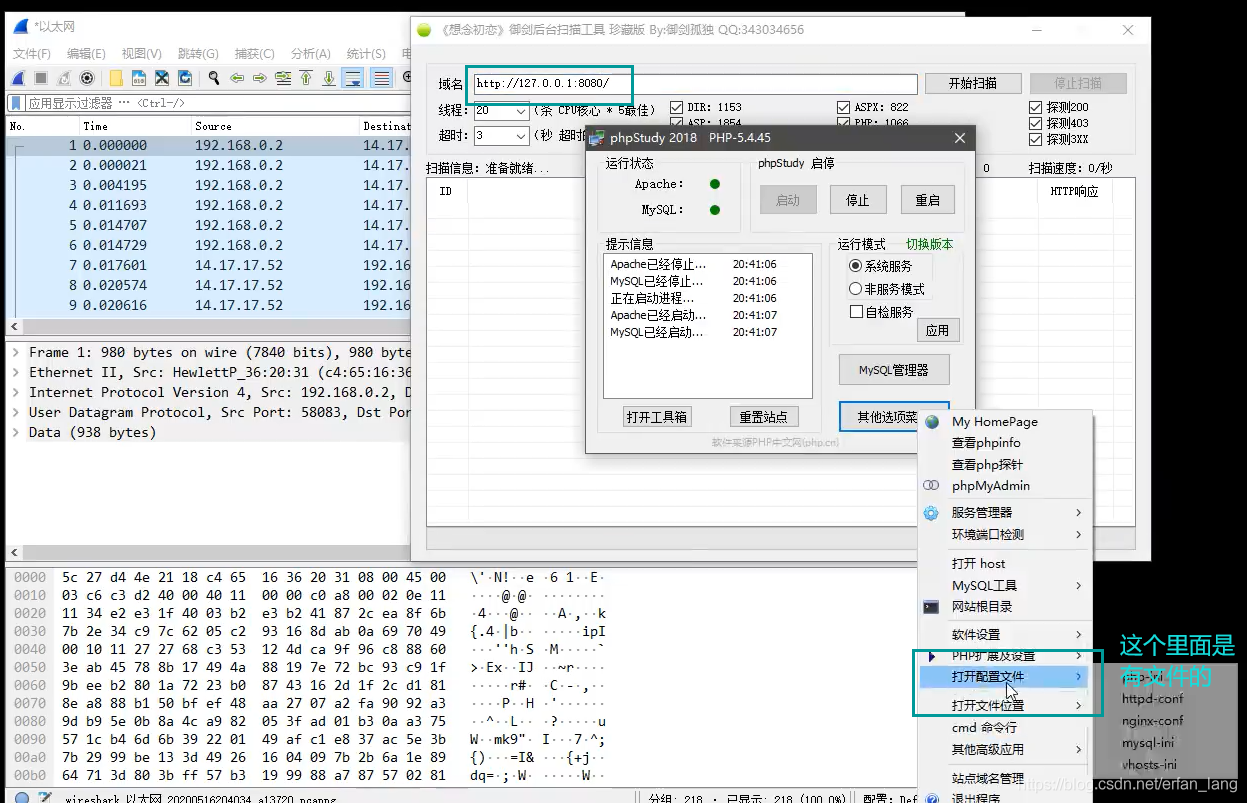Click the 重置站点 button
The height and width of the screenshot is (803, 1247).
point(764,417)
